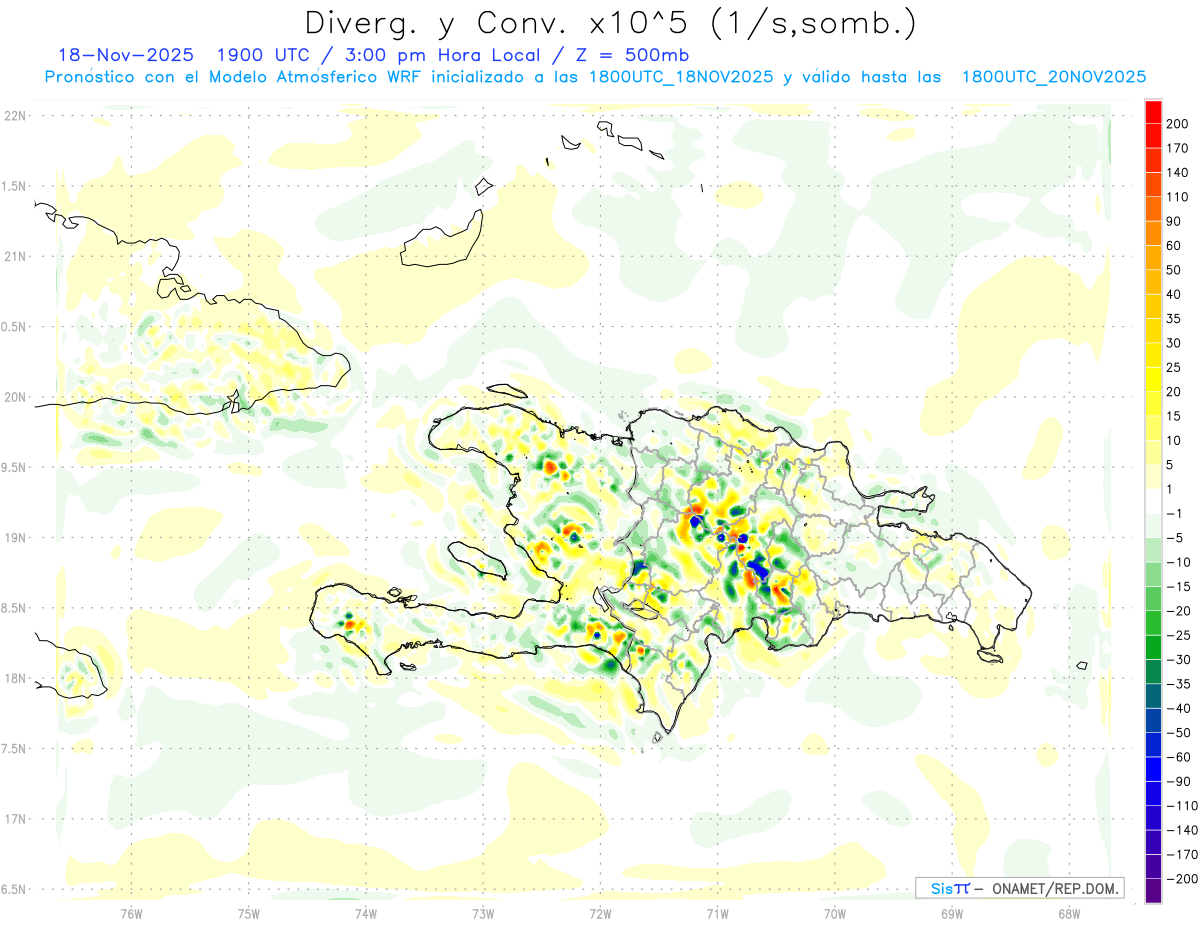Screen dimensions: 1200x927
Task: Click the '110' positive color scale value
Action: click(x=1177, y=197)
